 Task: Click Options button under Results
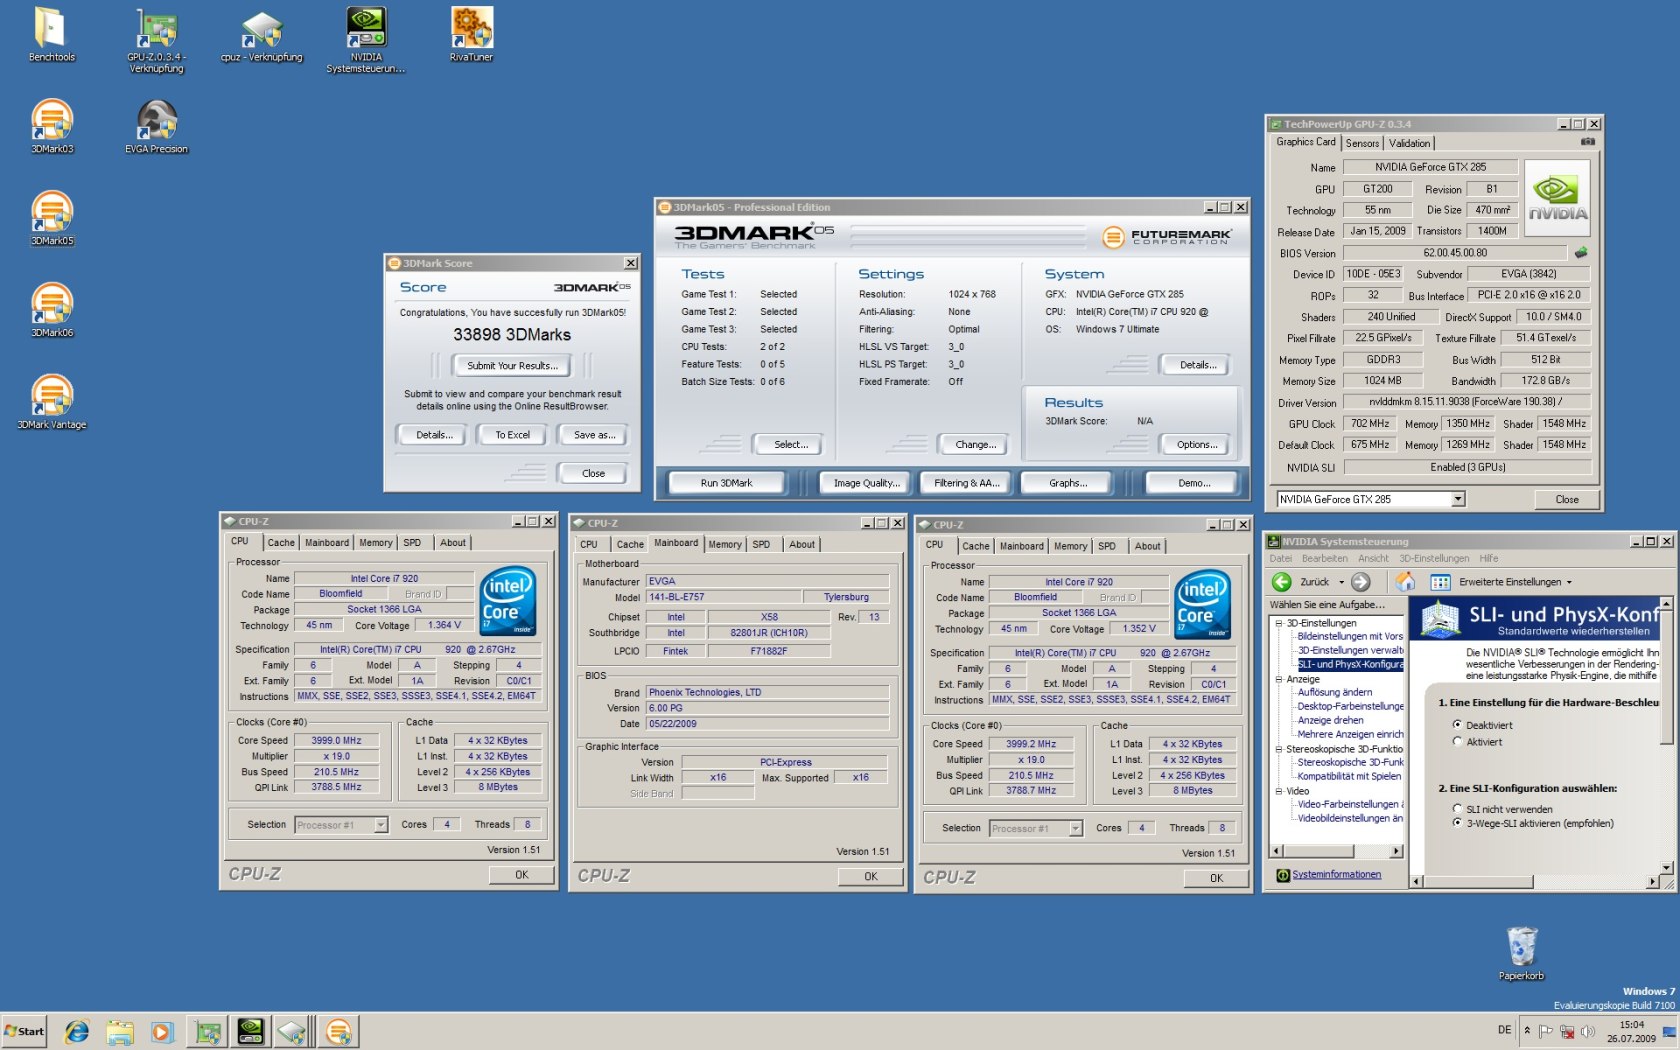(x=1196, y=445)
